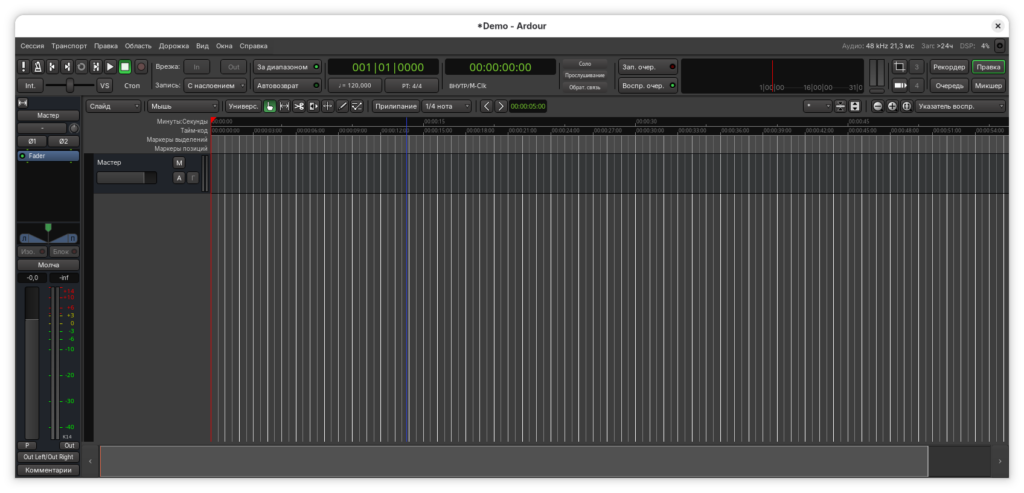The image size is (1024, 493).
Task: Enable the Автовозврат toggle
Action: coord(287,86)
